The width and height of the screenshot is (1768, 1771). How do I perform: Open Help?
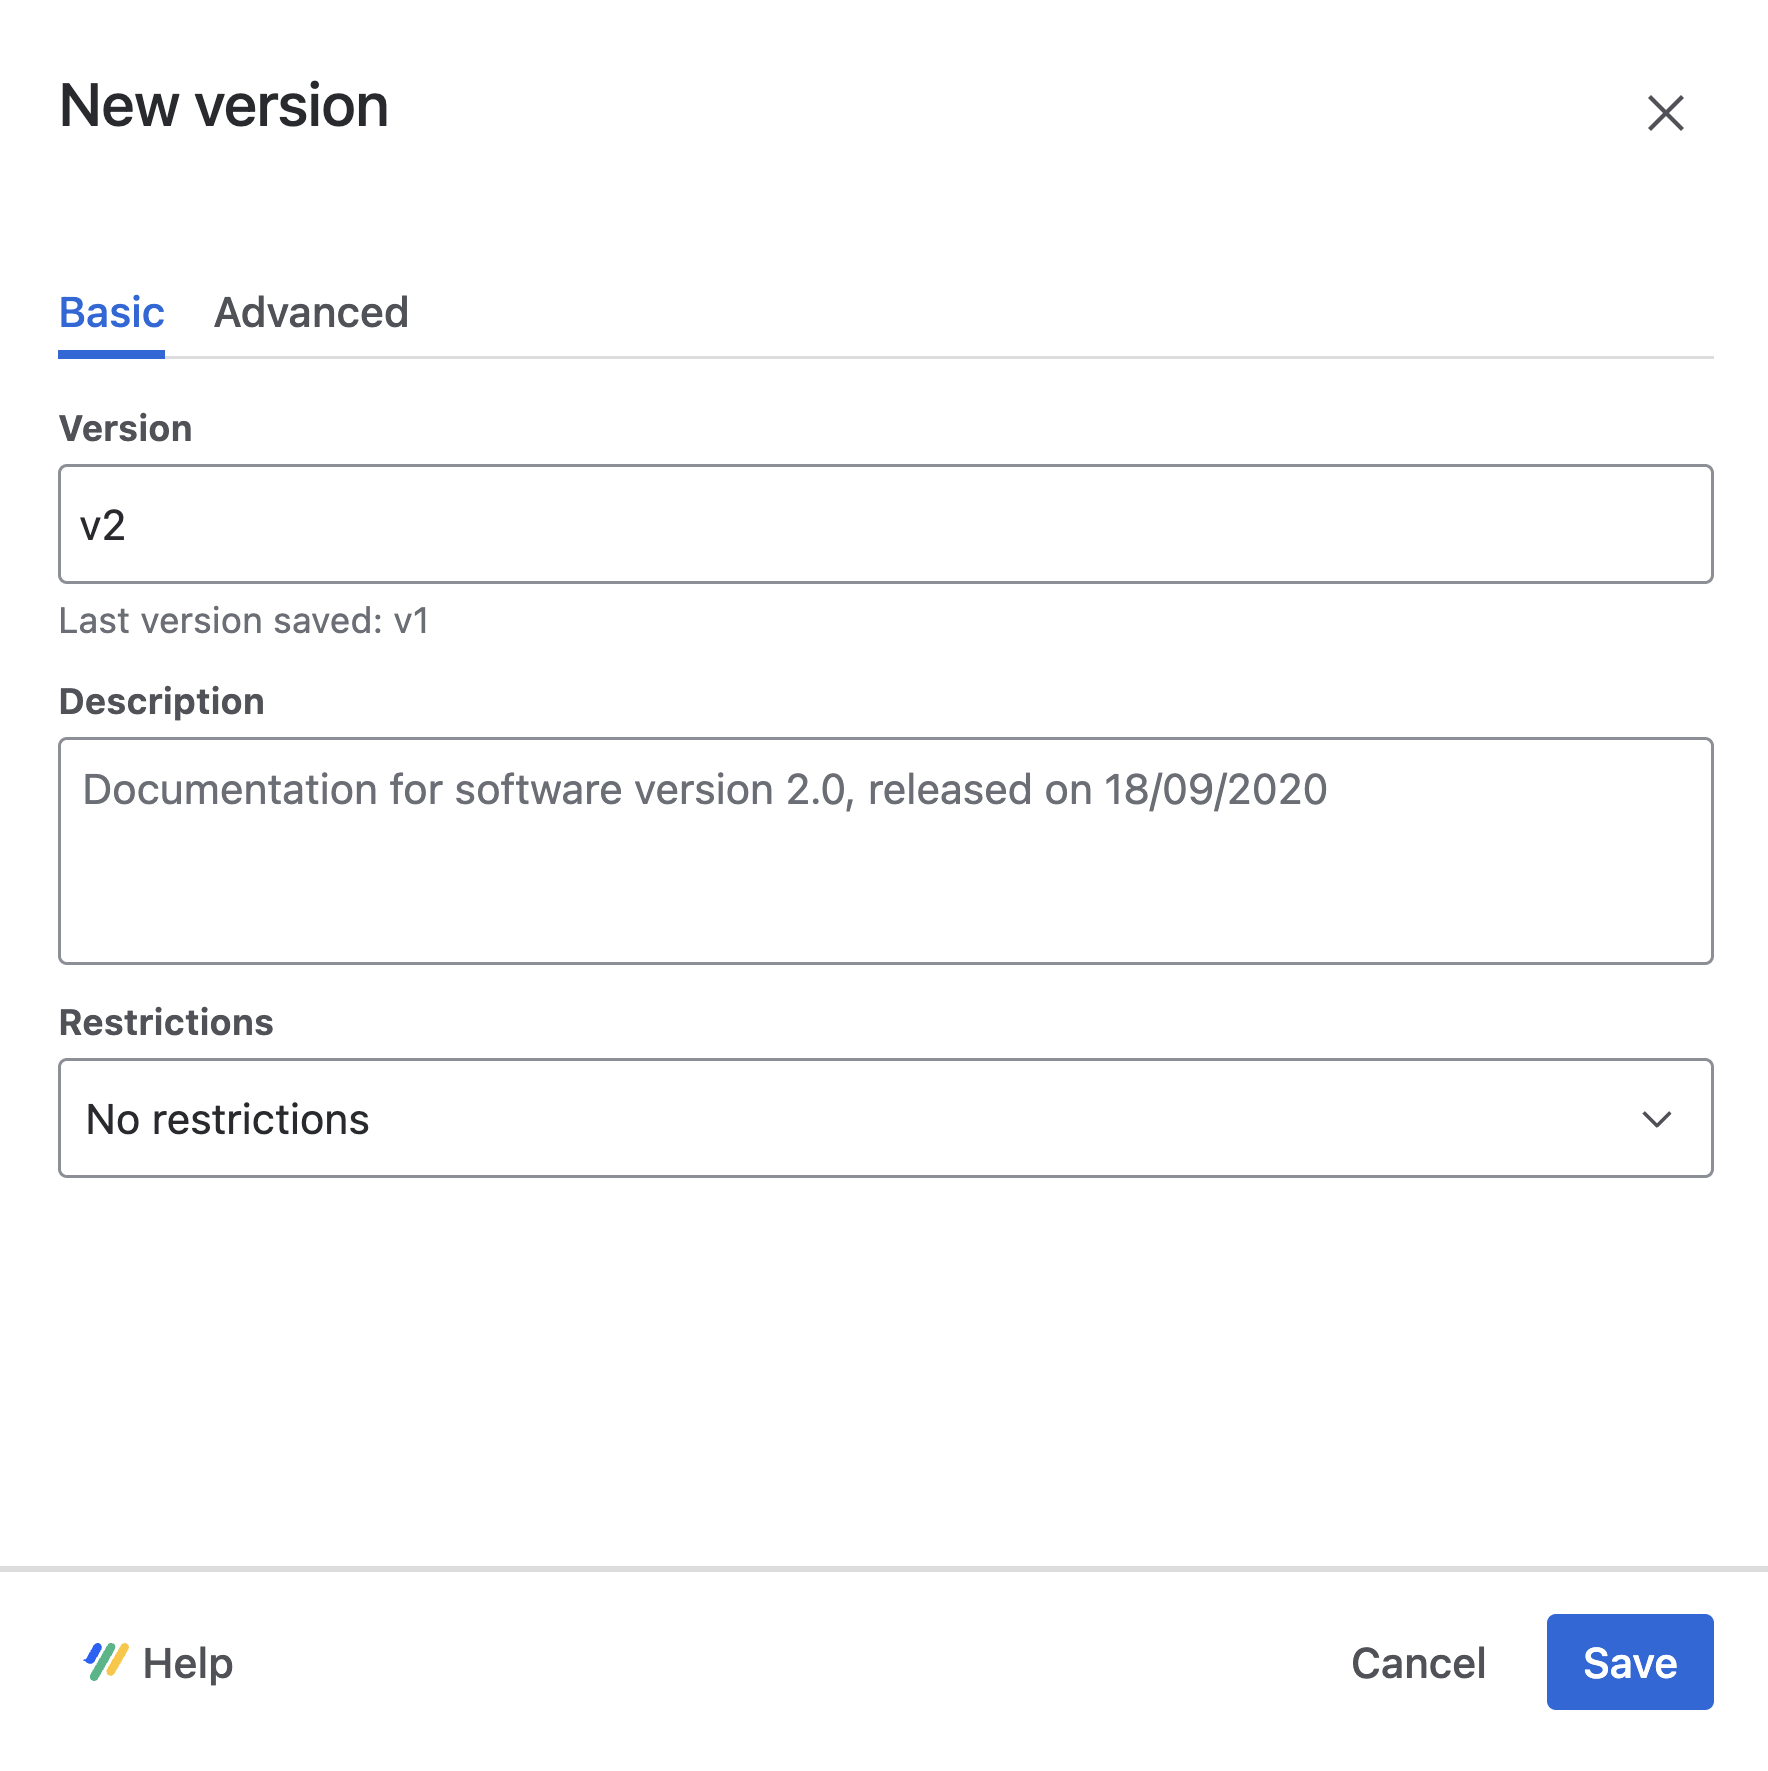[188, 1662]
